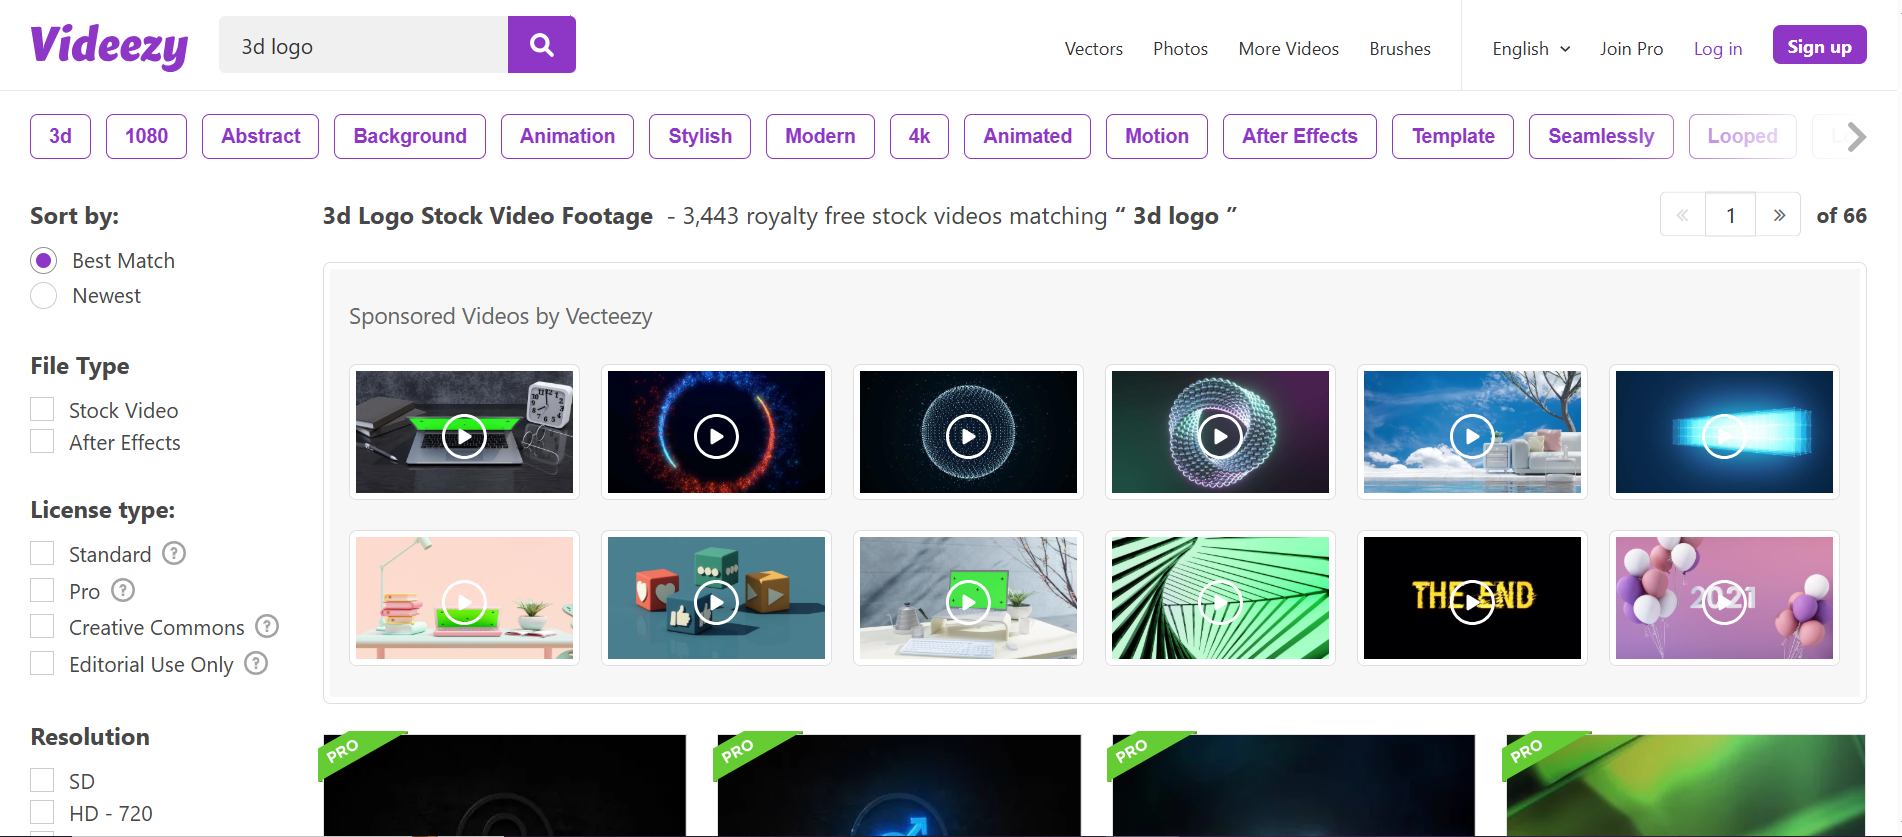Check the After Effects file type
The image size is (1902, 837).
(42, 441)
